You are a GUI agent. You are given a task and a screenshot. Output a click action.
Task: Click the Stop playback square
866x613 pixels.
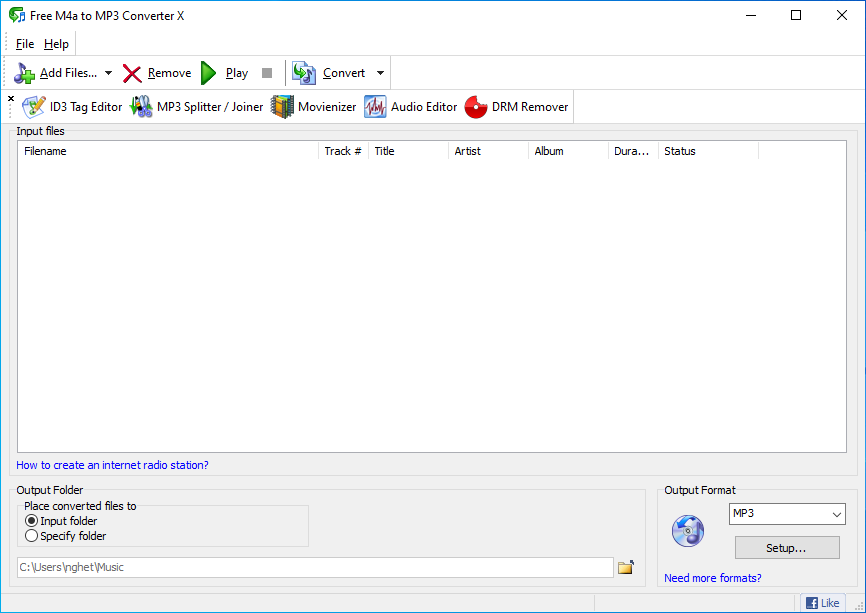point(266,72)
